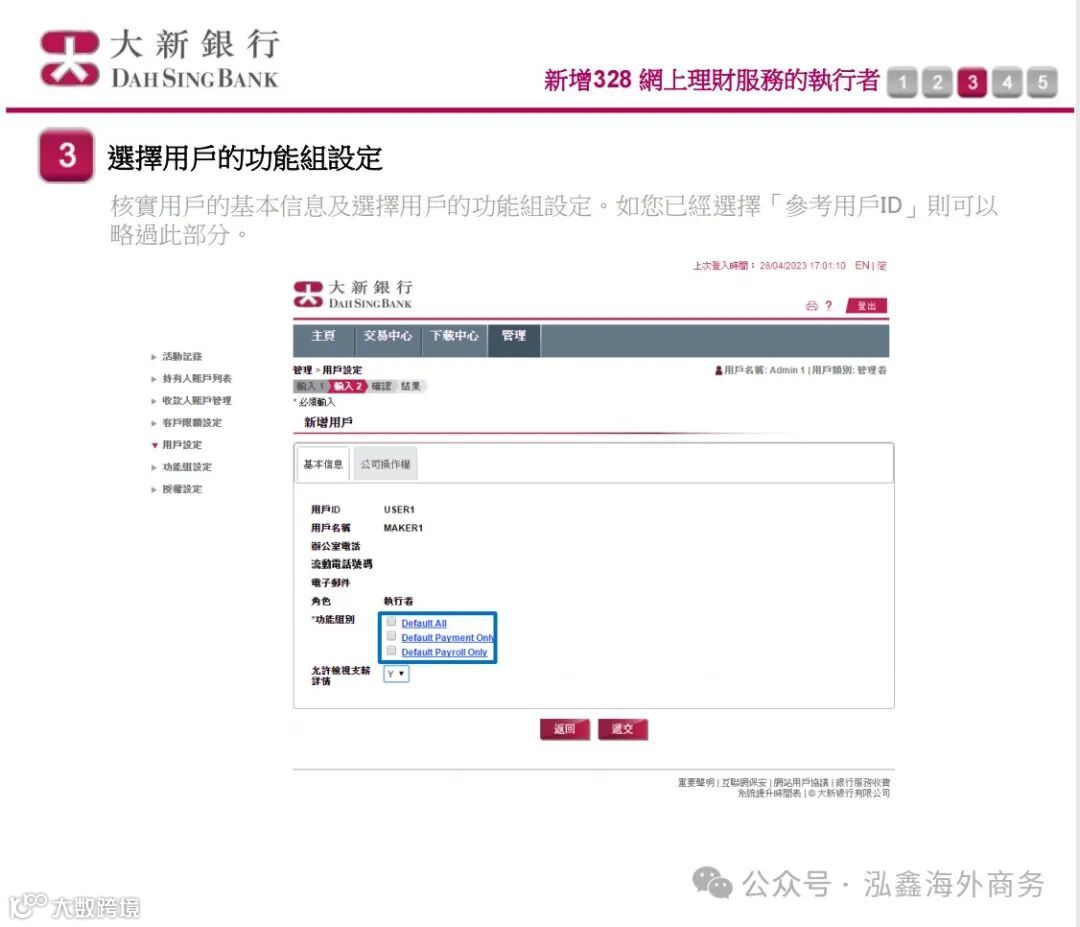1080x927 pixels.
Task: Open help via the question mark icon
Action: [x=829, y=306]
